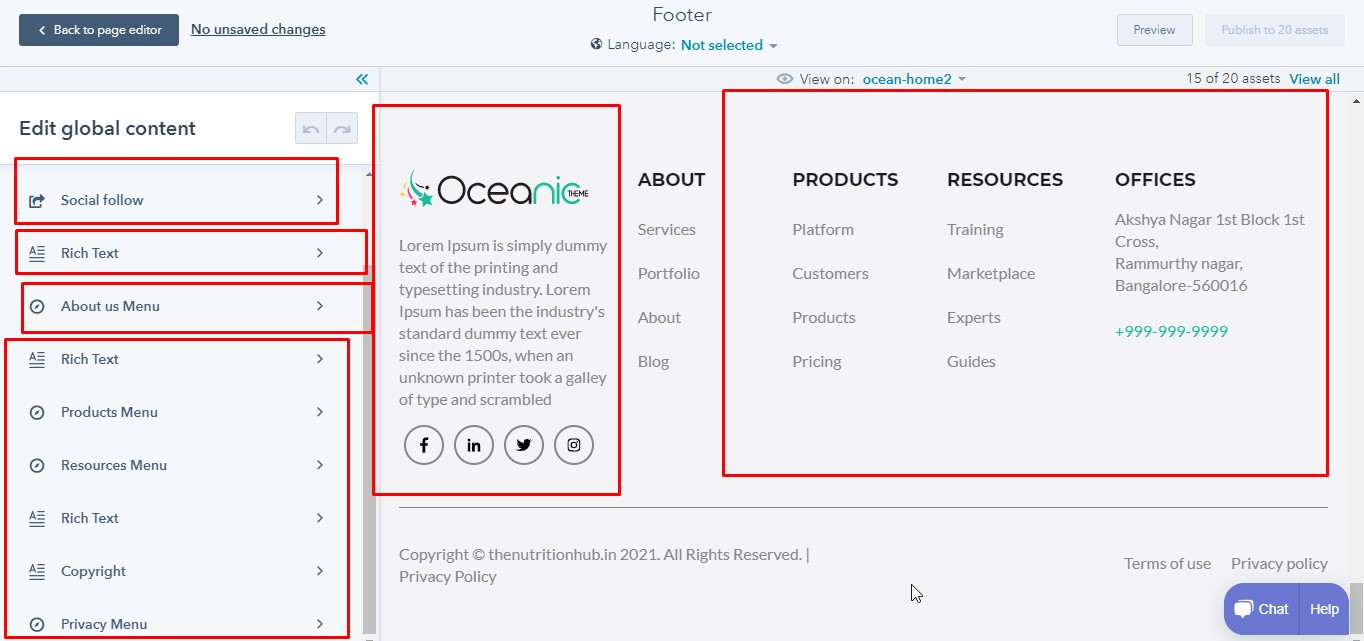Viewport: 1364px width, 641px height.
Task: Click the LinkedIn social icon
Action: [474, 445]
